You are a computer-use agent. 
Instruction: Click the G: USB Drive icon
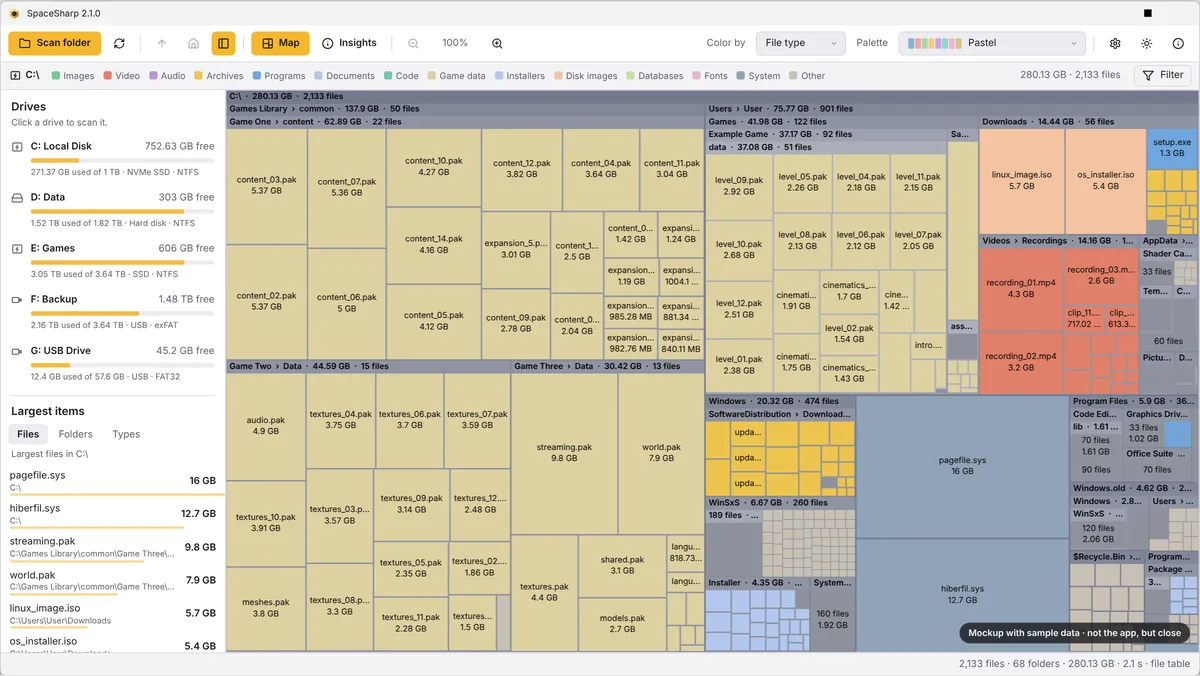(17, 351)
